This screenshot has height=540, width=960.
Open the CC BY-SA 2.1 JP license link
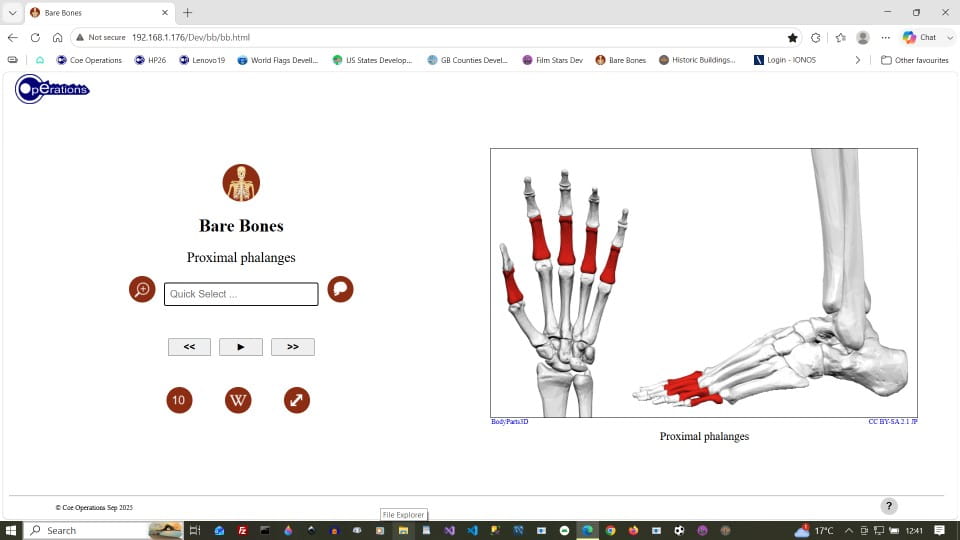(x=893, y=422)
